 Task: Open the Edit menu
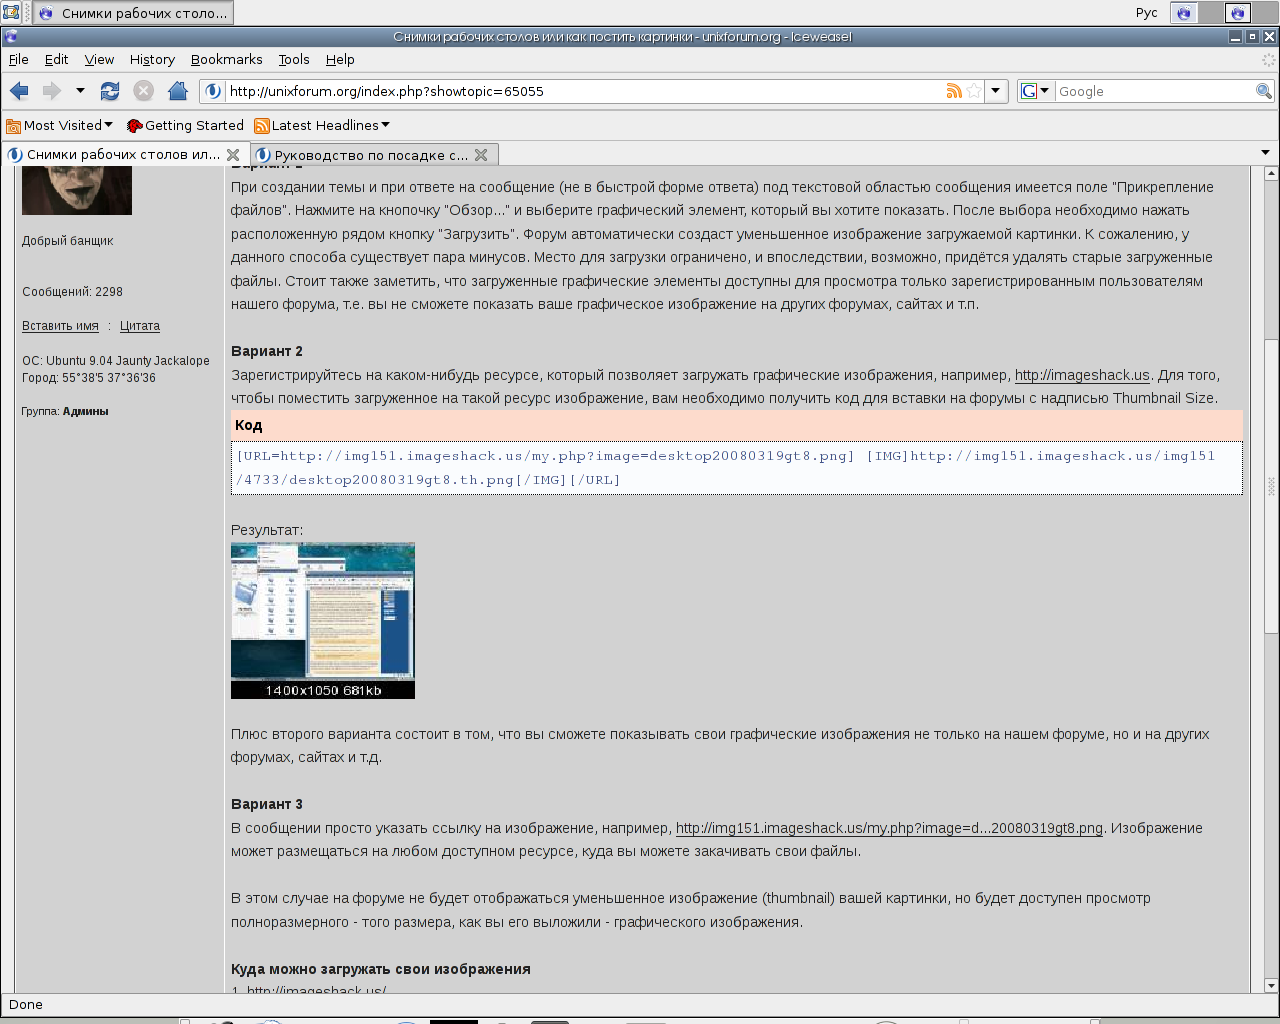tap(57, 59)
